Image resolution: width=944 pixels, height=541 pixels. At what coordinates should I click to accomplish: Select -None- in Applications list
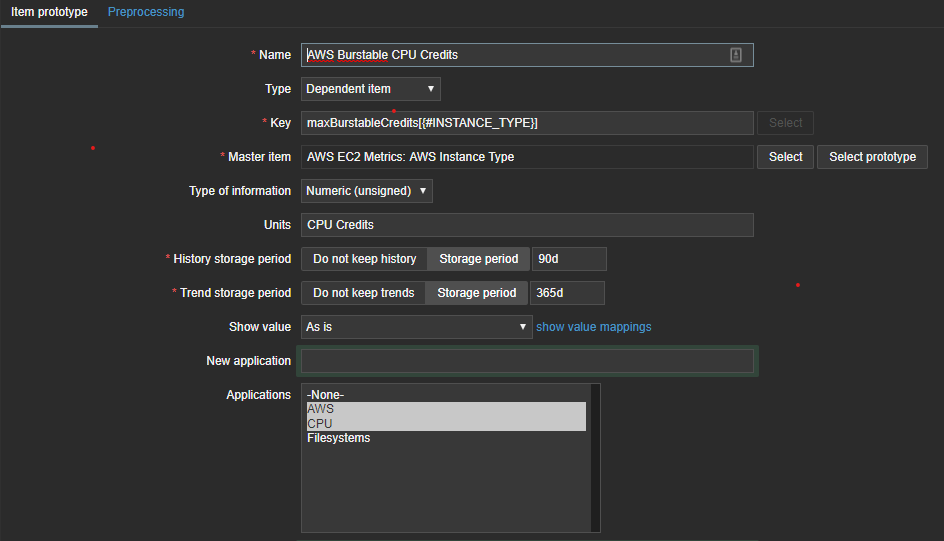point(446,395)
